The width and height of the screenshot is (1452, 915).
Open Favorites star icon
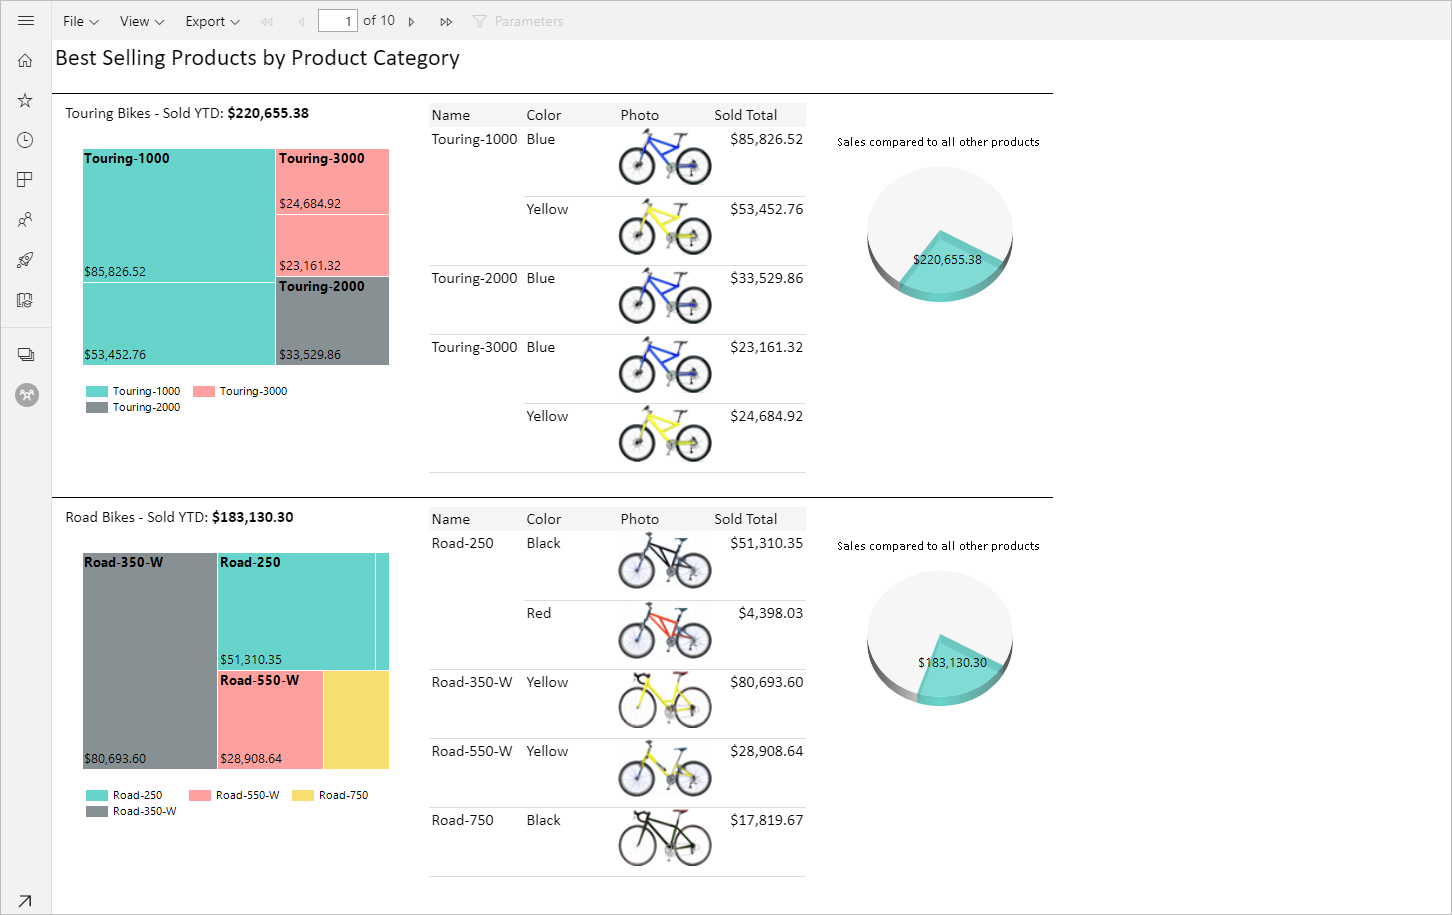pos(26,100)
